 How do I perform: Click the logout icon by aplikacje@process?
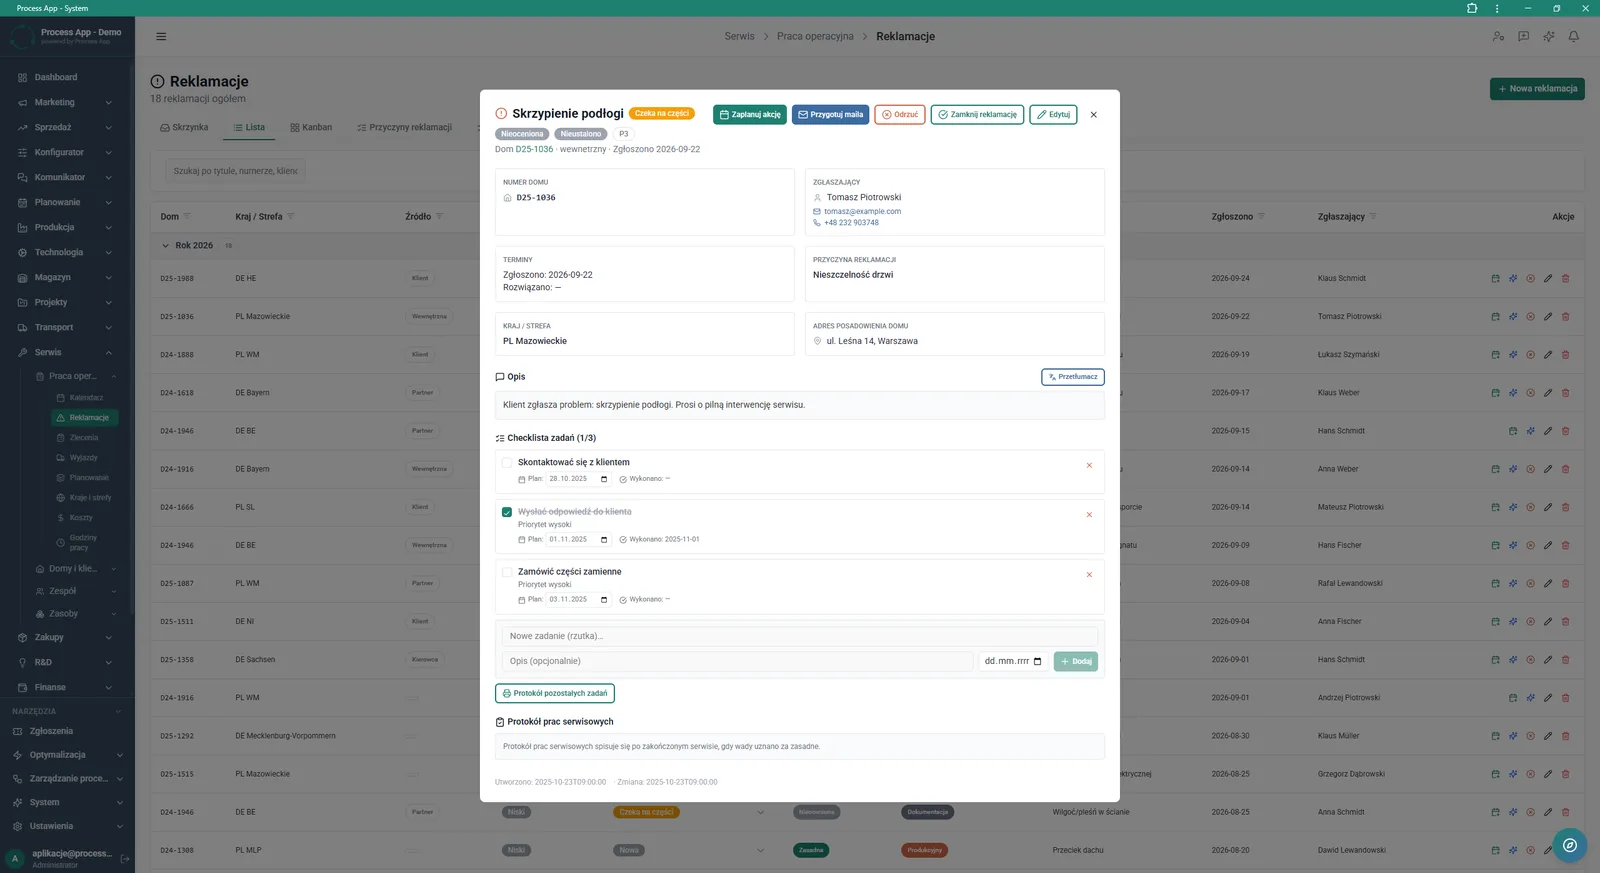[125, 859]
